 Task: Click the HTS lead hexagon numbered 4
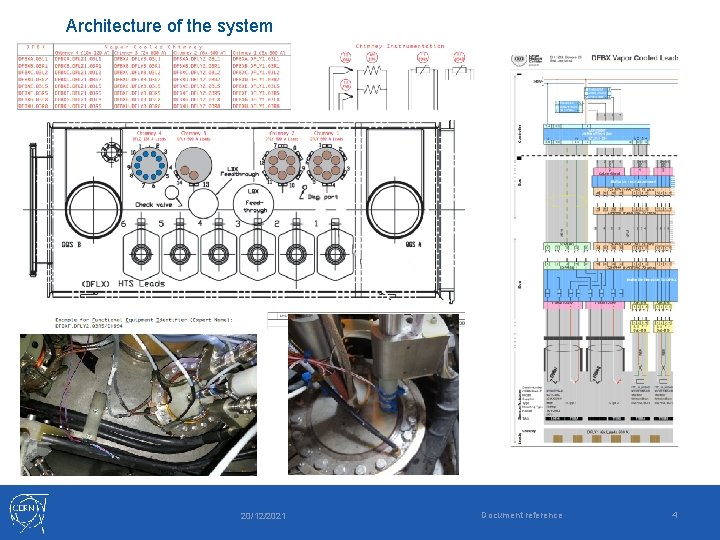(219, 254)
